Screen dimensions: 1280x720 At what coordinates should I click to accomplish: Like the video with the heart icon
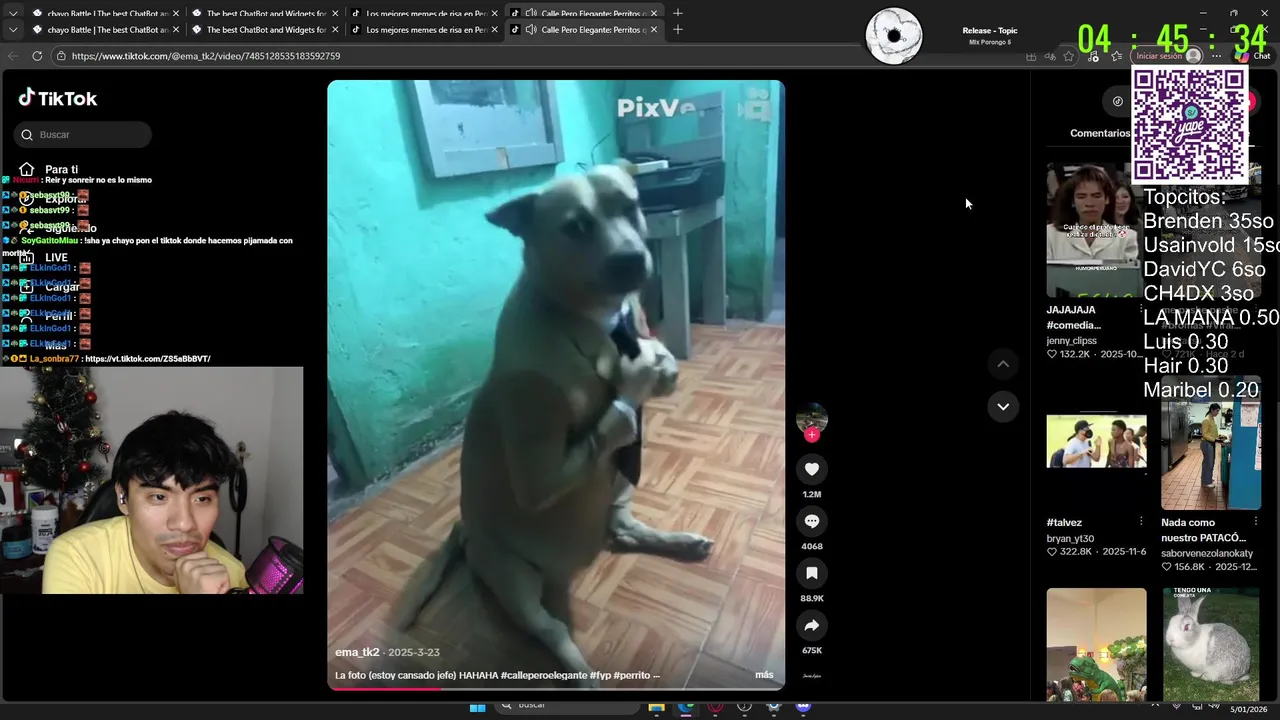coord(812,469)
